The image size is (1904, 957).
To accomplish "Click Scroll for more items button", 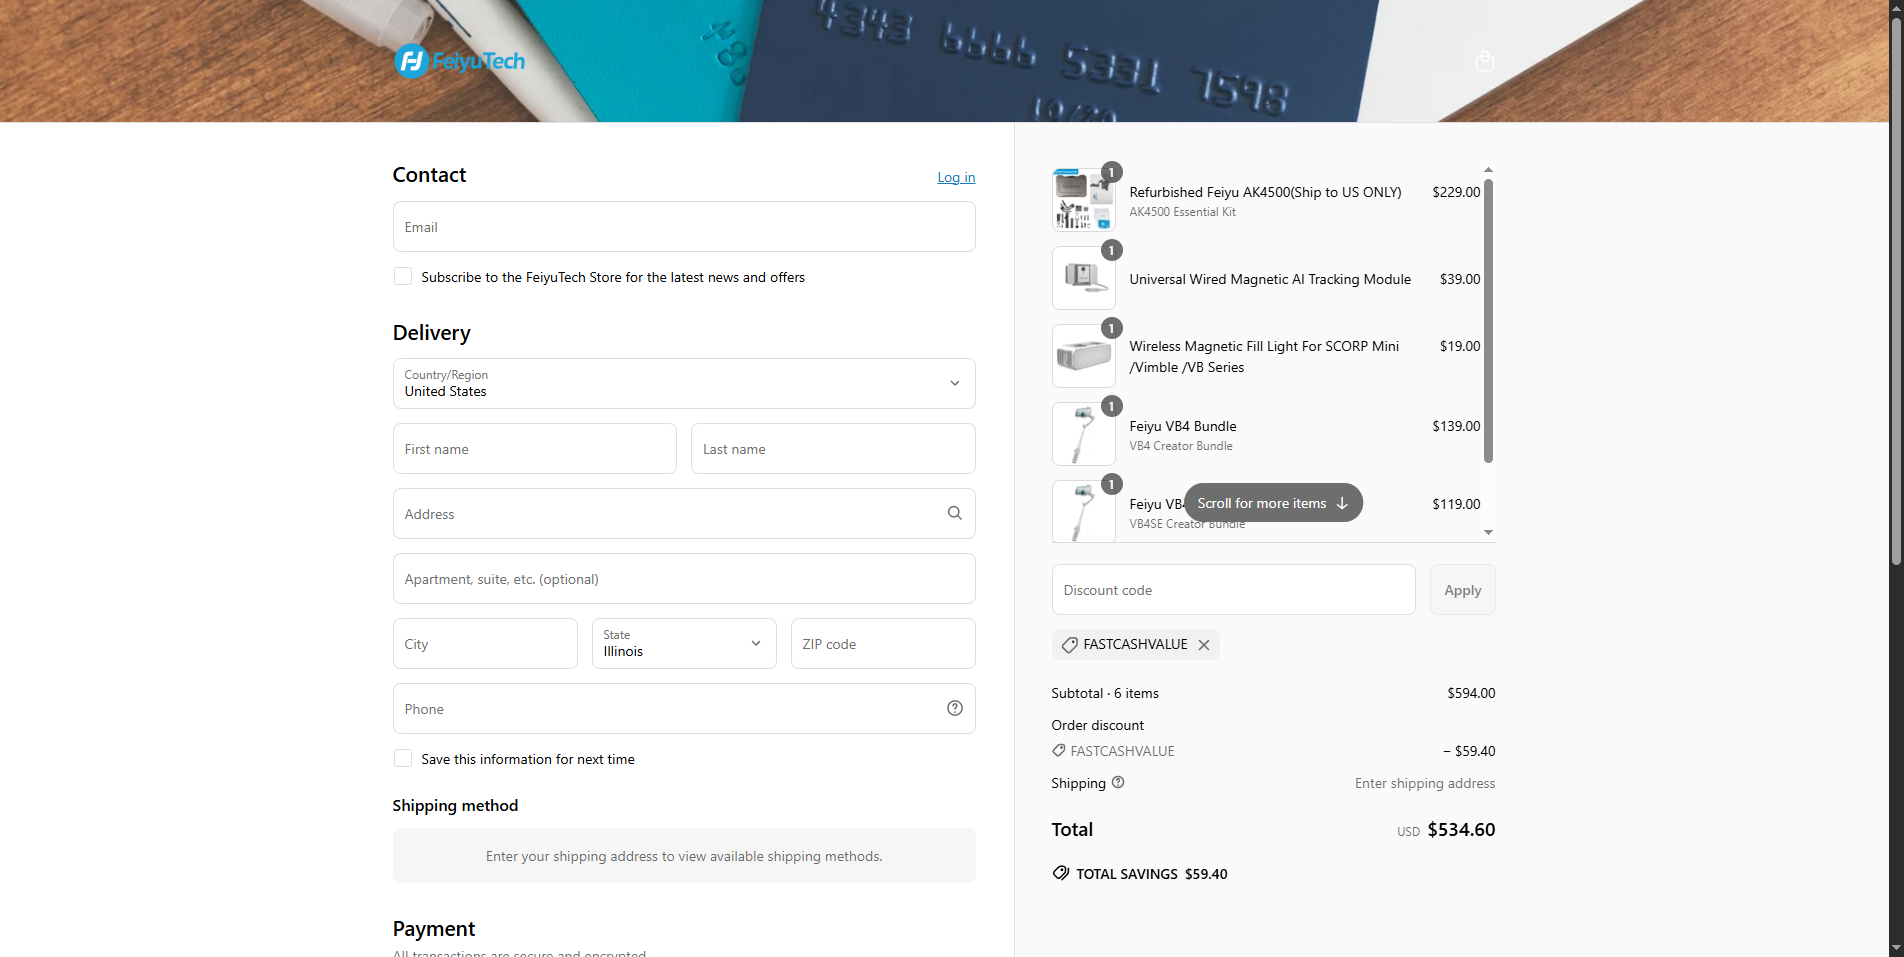I will [1273, 503].
